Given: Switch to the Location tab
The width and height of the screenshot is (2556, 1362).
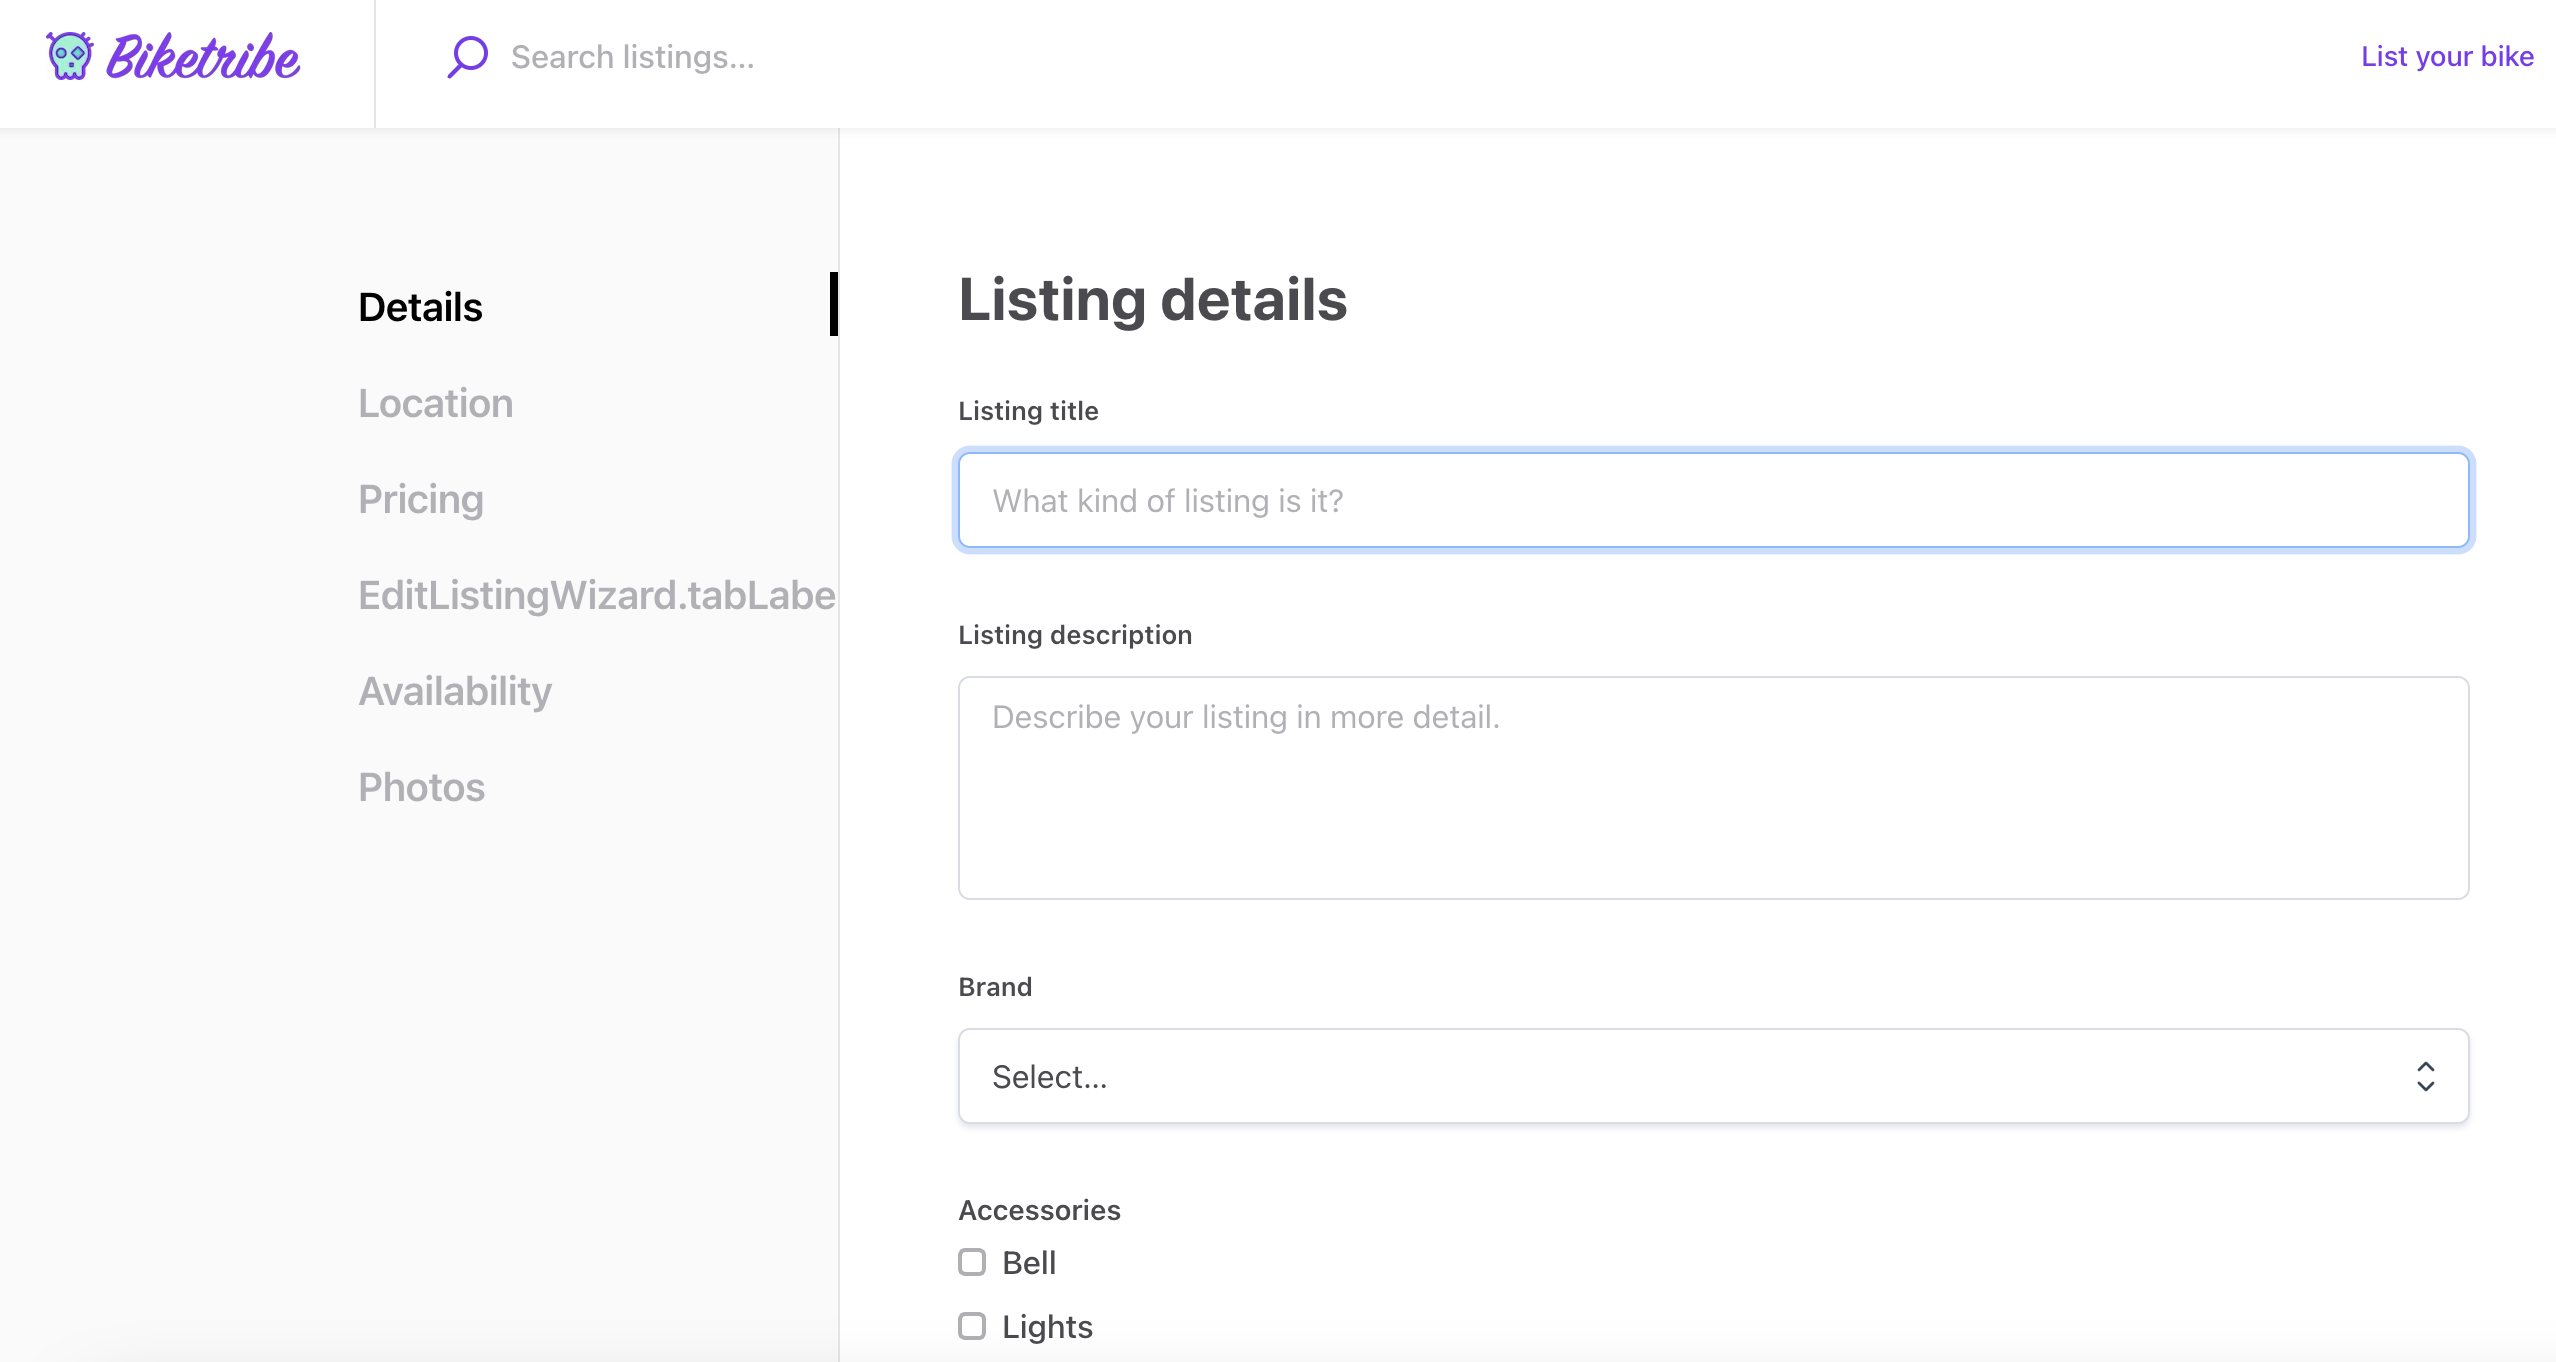Looking at the screenshot, I should (x=435, y=402).
